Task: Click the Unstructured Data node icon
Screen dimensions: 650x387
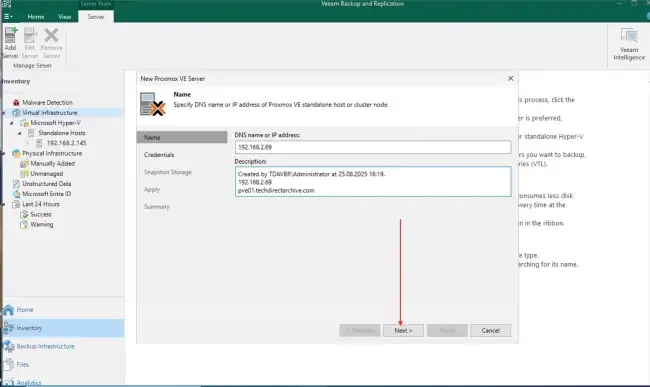Action: pyautogui.click(x=16, y=184)
